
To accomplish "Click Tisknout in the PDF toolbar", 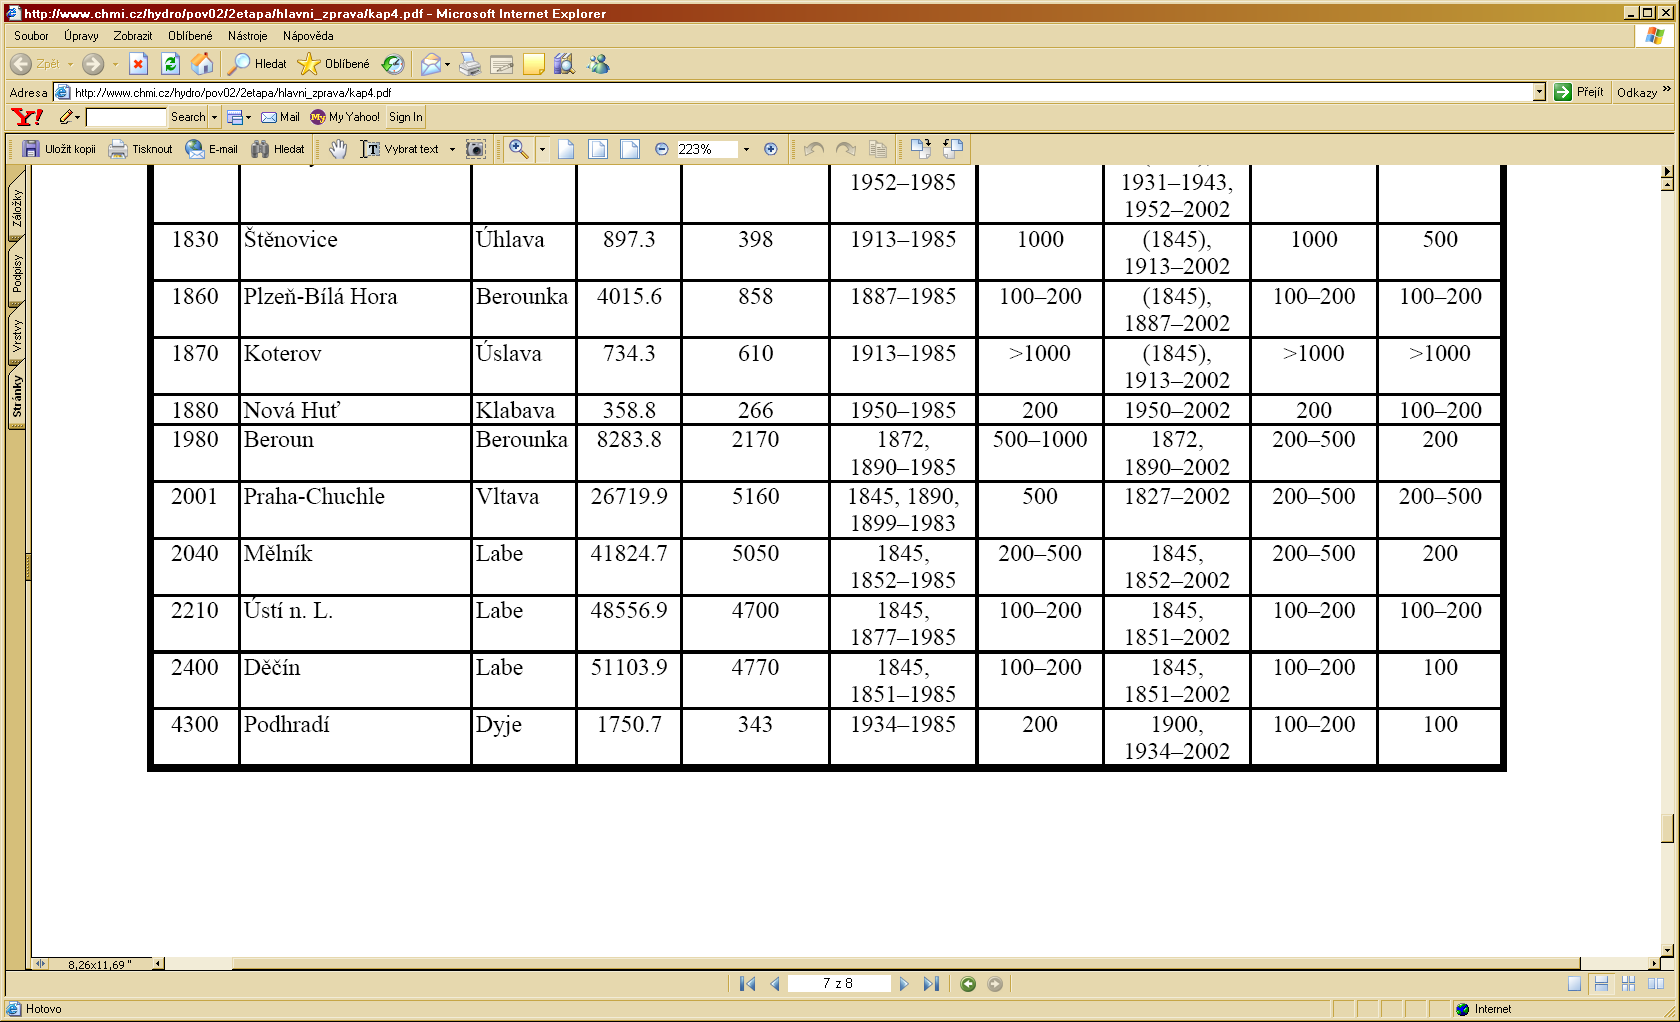I will coord(140,149).
